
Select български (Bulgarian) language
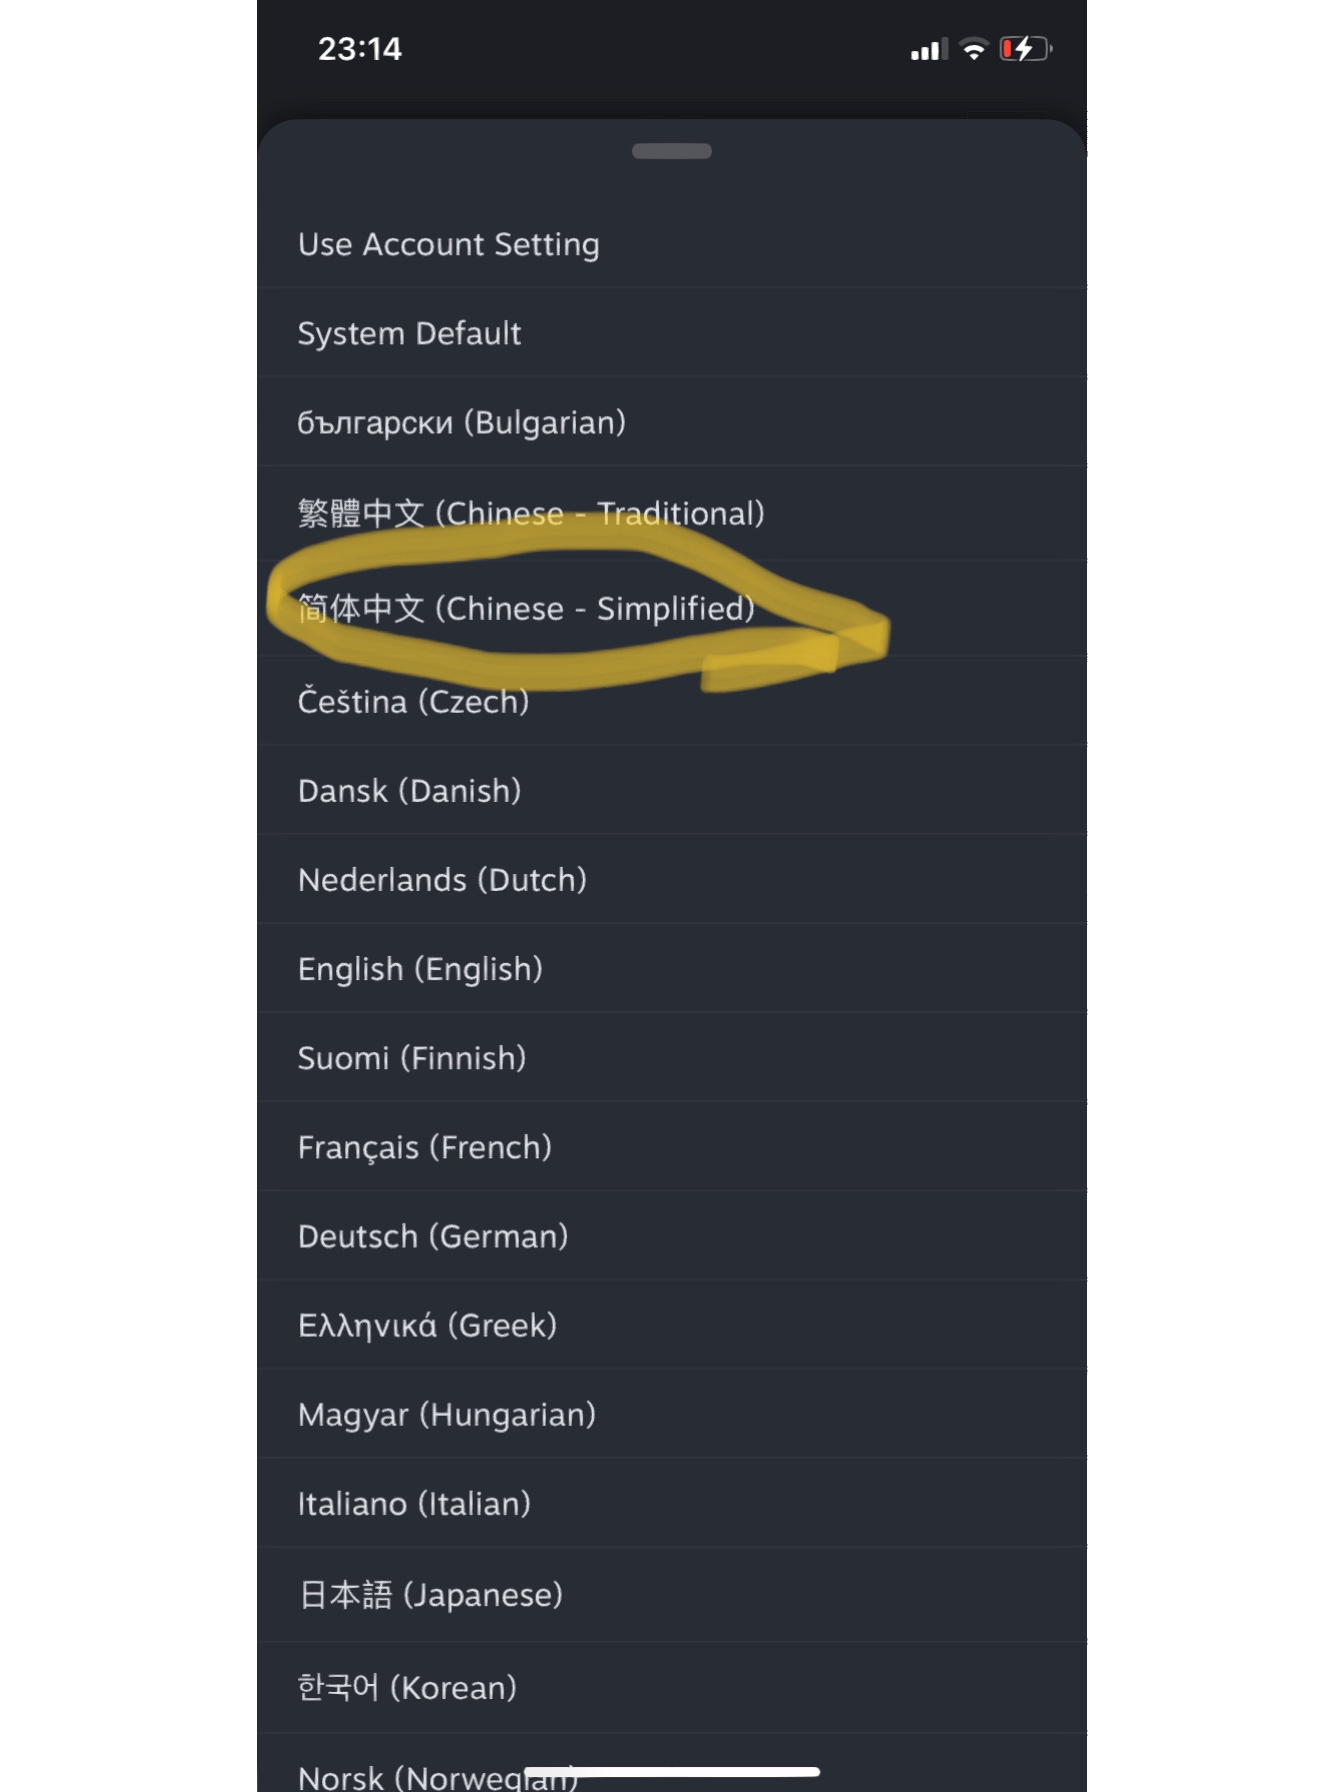click(x=672, y=422)
